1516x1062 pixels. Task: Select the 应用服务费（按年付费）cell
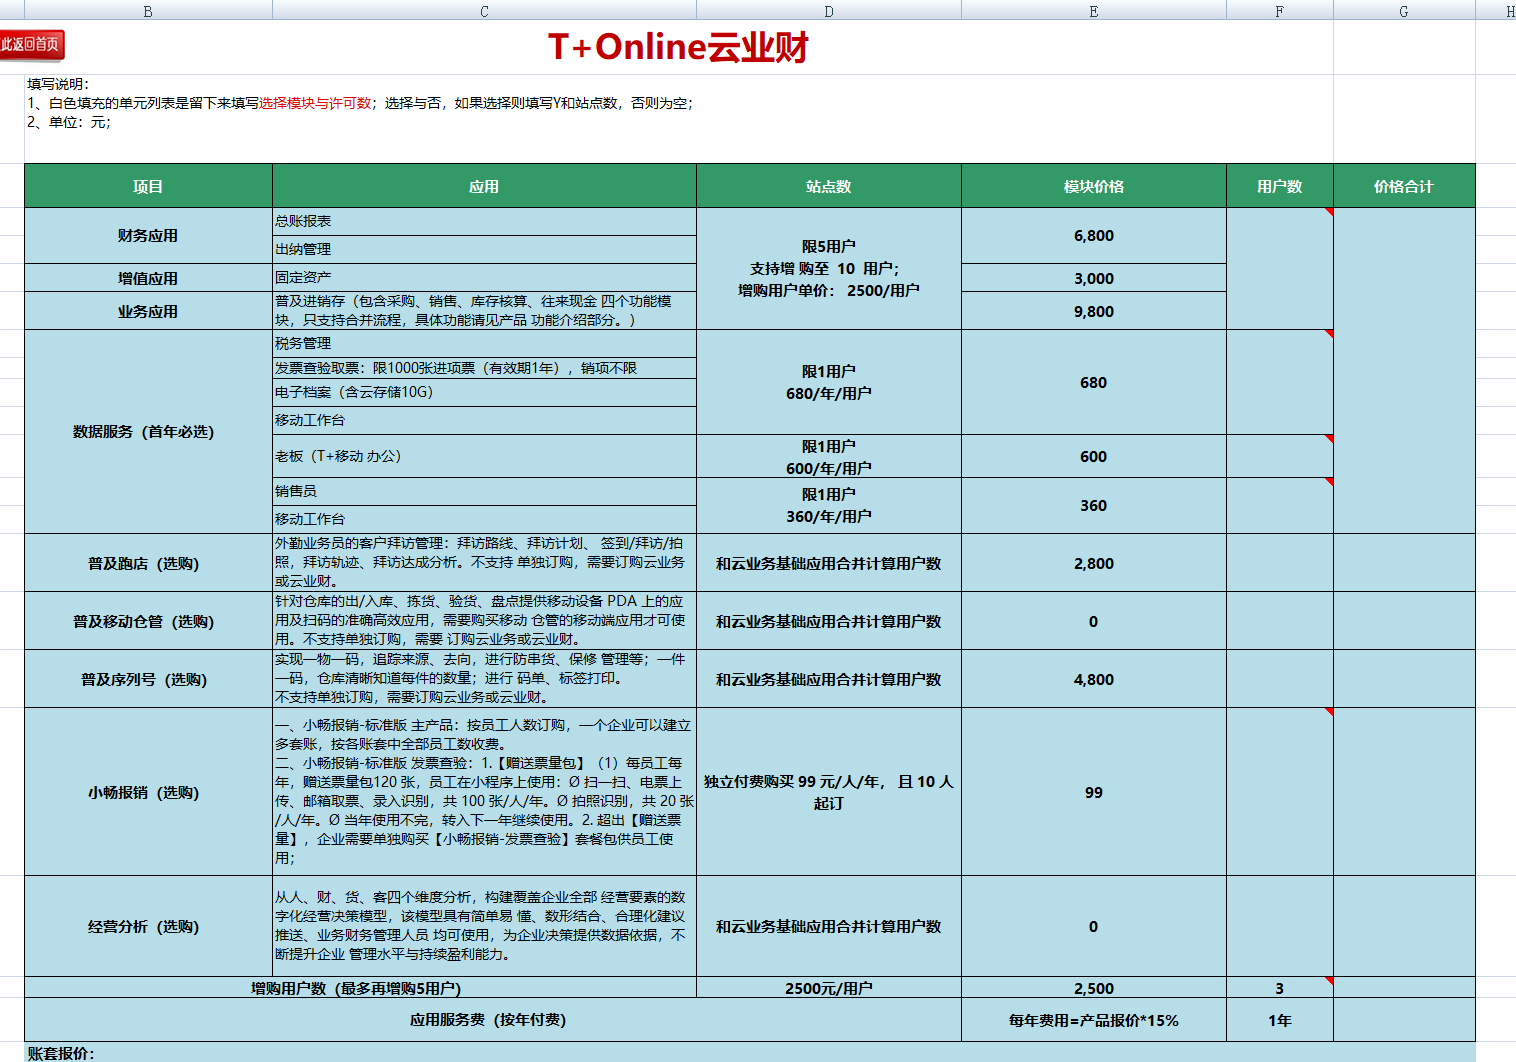[493, 1020]
